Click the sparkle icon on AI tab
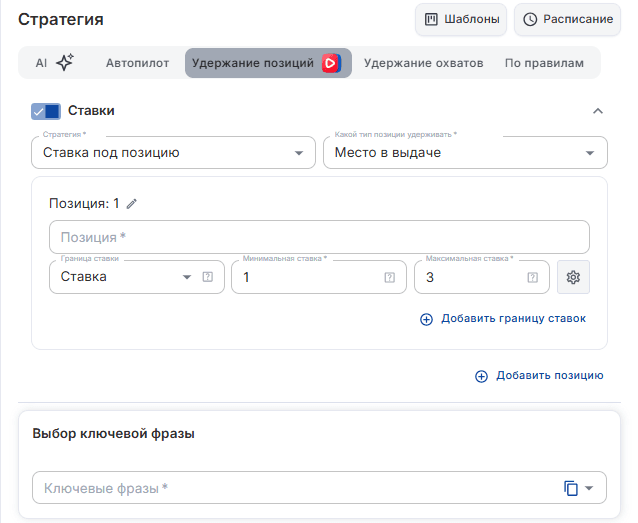Image resolution: width=638 pixels, height=523 pixels. (65, 63)
